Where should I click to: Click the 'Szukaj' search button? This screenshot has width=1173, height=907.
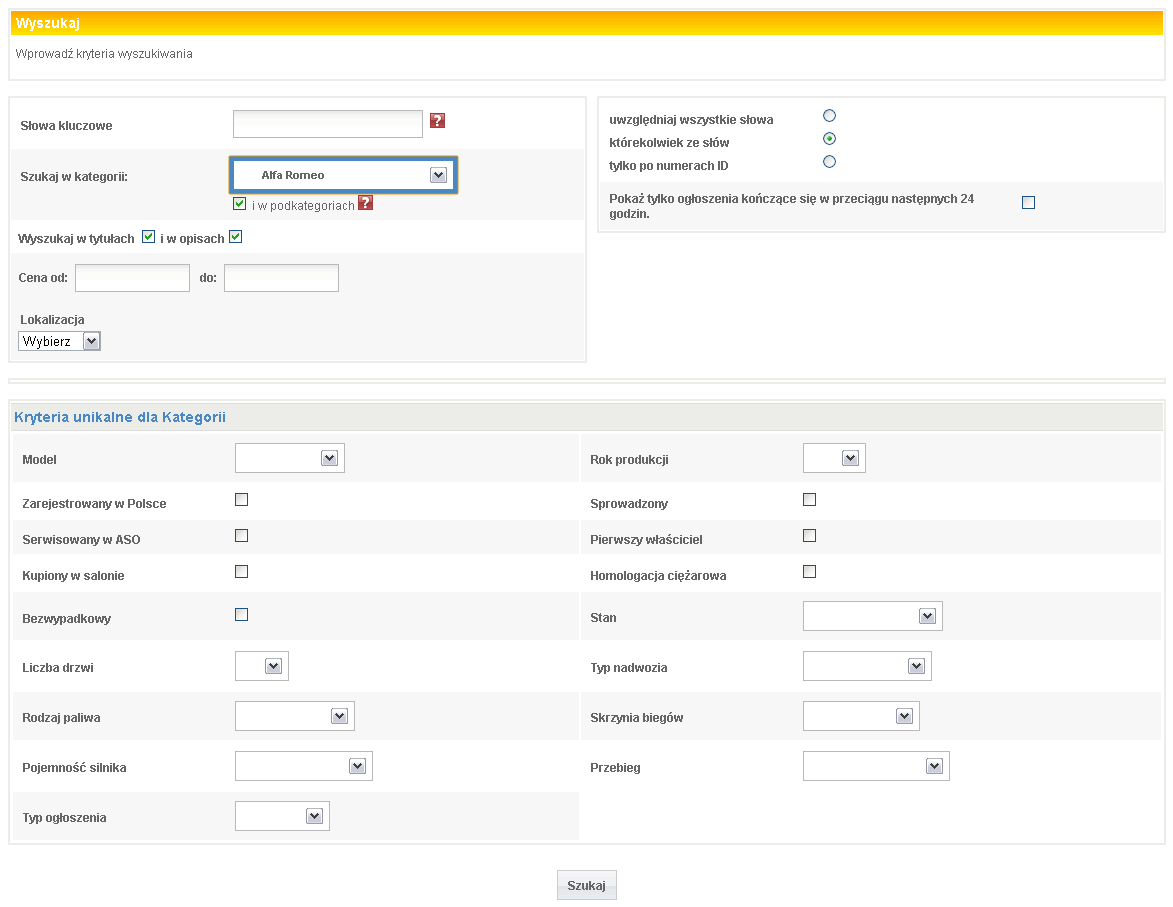(587, 885)
